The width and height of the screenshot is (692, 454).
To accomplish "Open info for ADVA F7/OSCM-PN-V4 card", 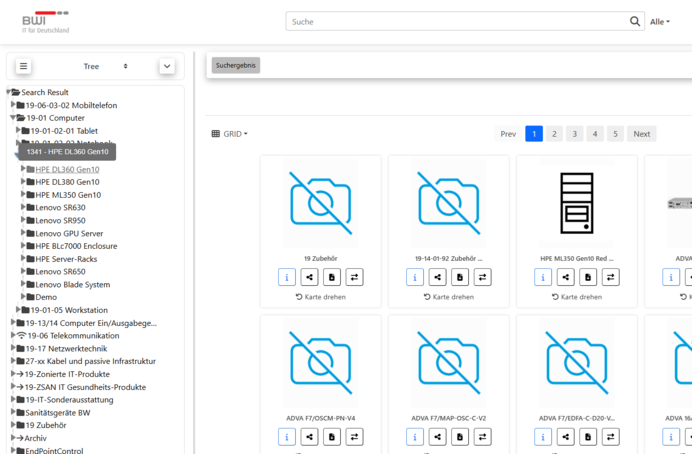I will pyautogui.click(x=286, y=437).
